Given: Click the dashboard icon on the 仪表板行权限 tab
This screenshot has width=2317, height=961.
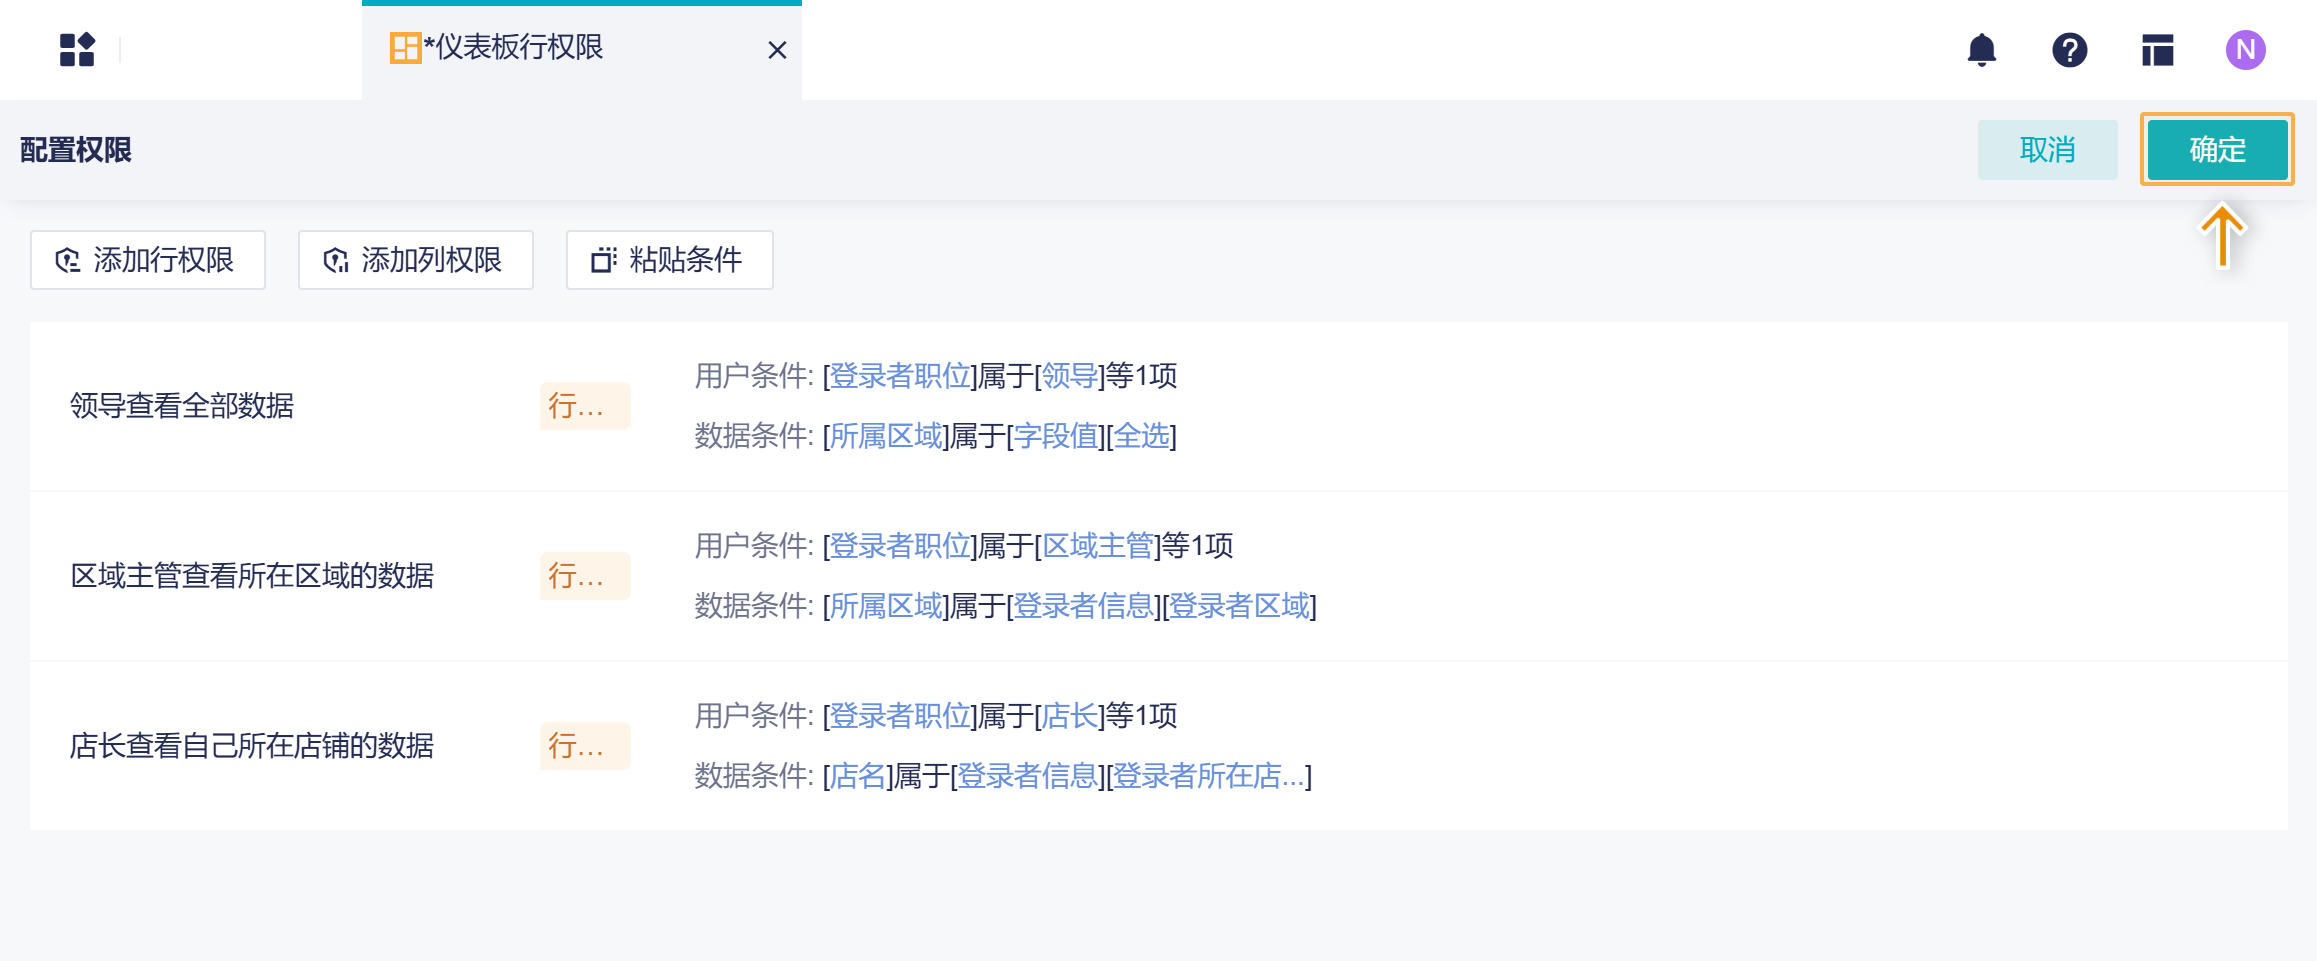Looking at the screenshot, I should click(x=405, y=48).
